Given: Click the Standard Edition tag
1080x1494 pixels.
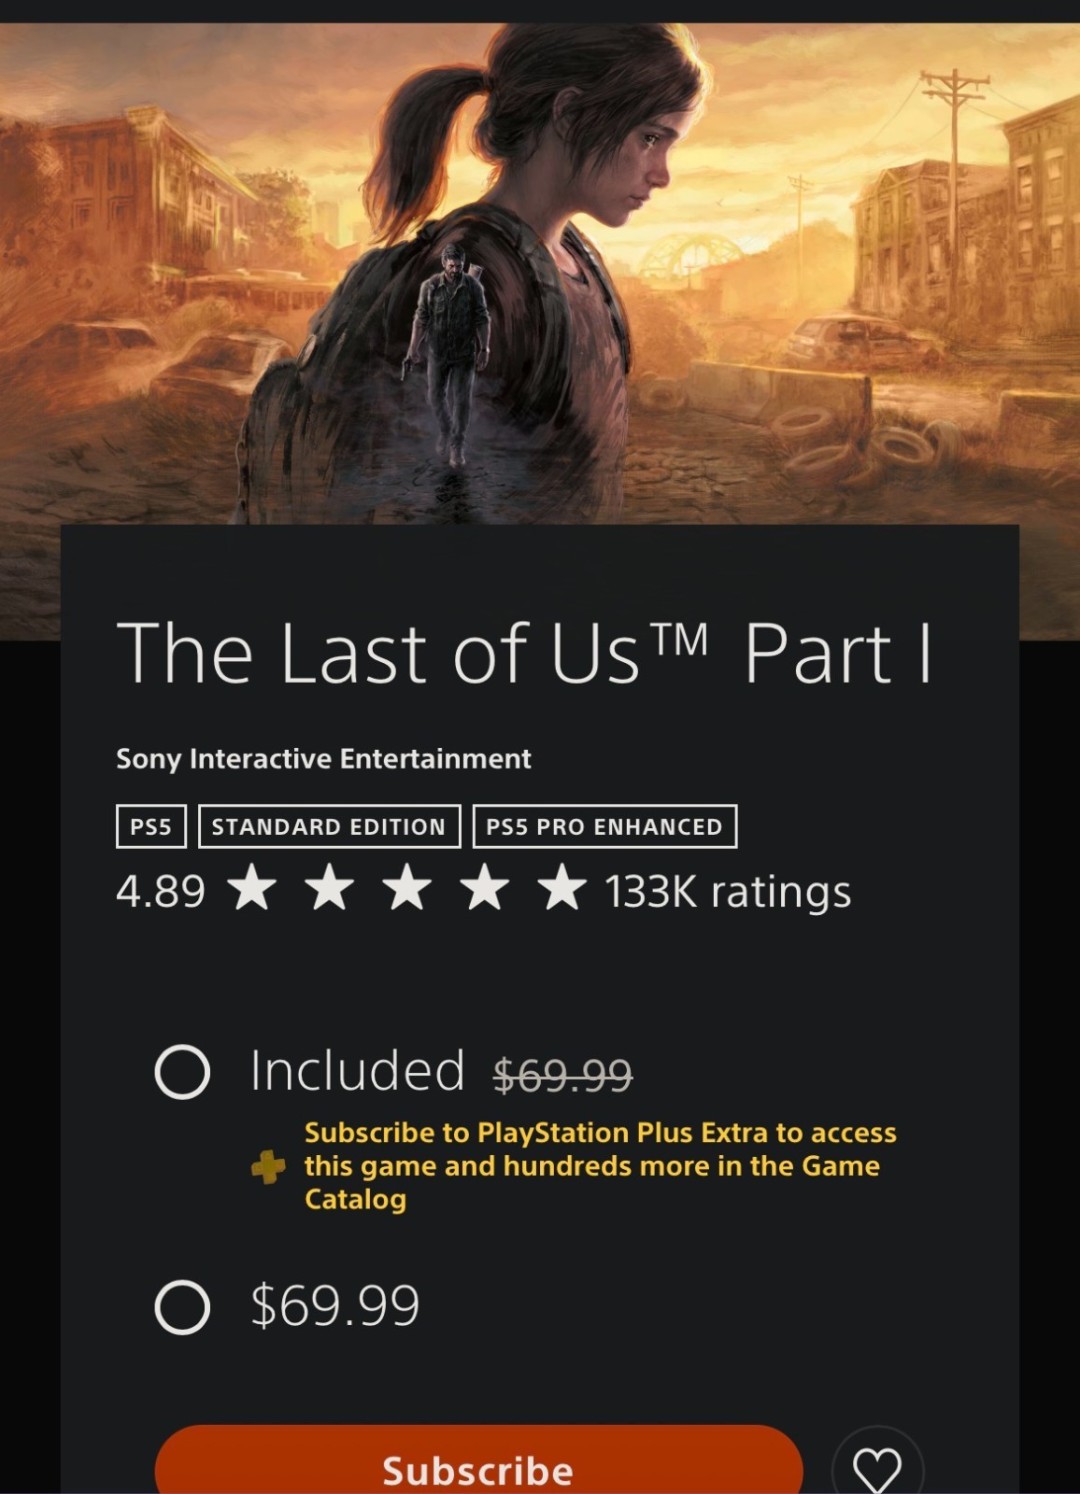Looking at the screenshot, I should tap(329, 826).
